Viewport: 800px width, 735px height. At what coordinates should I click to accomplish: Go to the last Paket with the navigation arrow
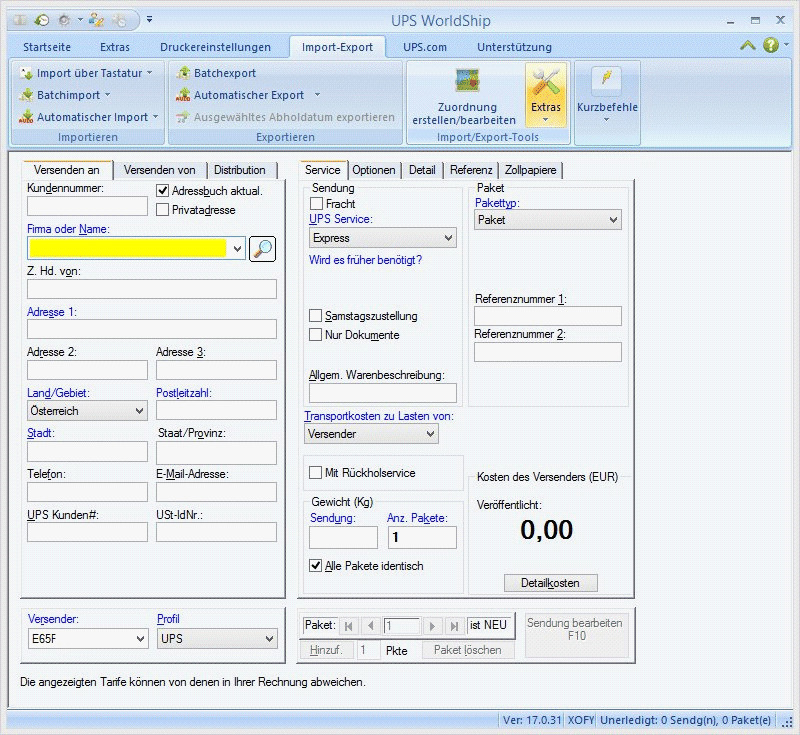click(x=454, y=626)
